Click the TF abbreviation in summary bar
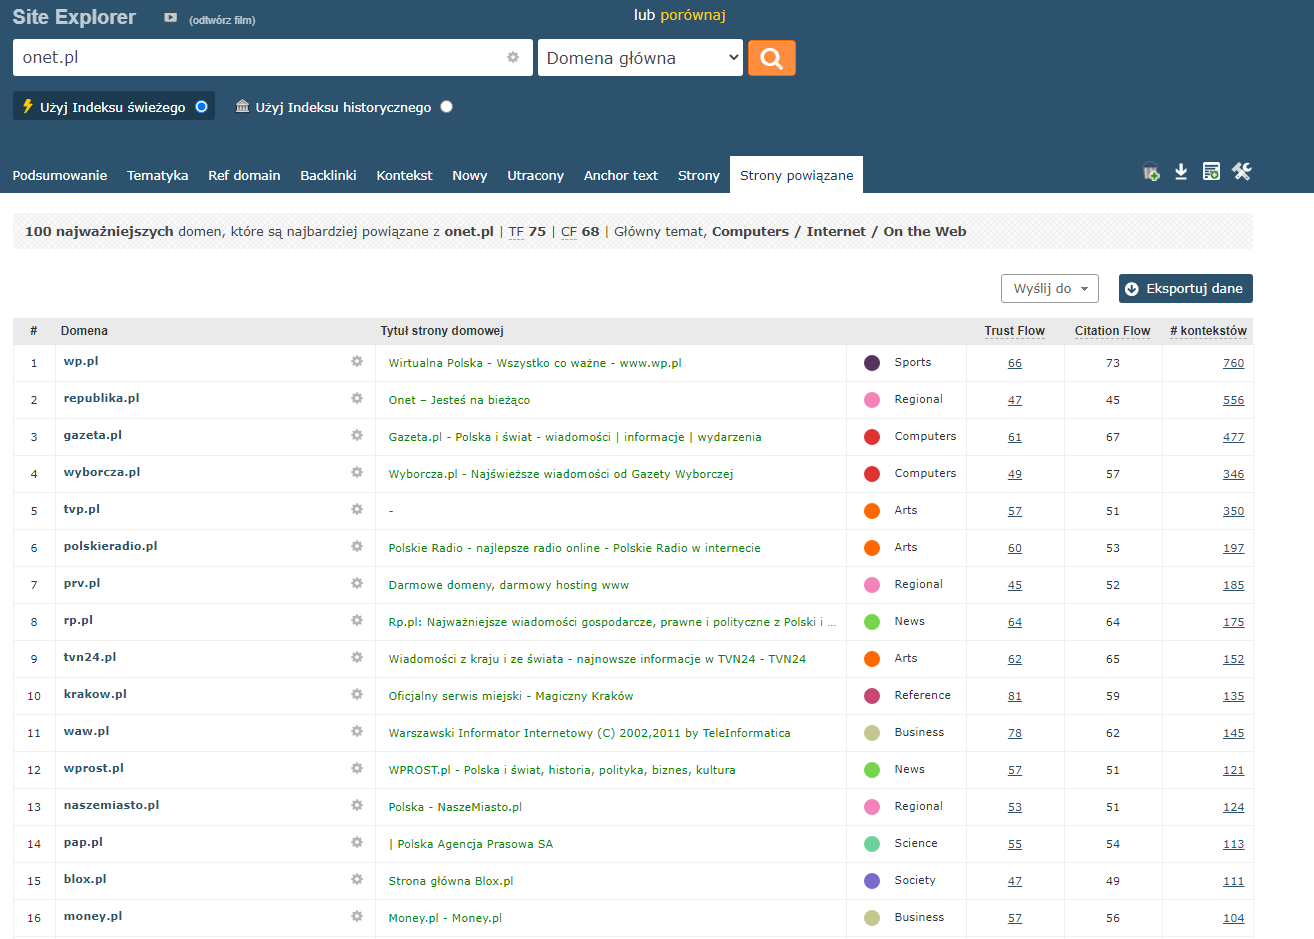 pyautogui.click(x=516, y=232)
